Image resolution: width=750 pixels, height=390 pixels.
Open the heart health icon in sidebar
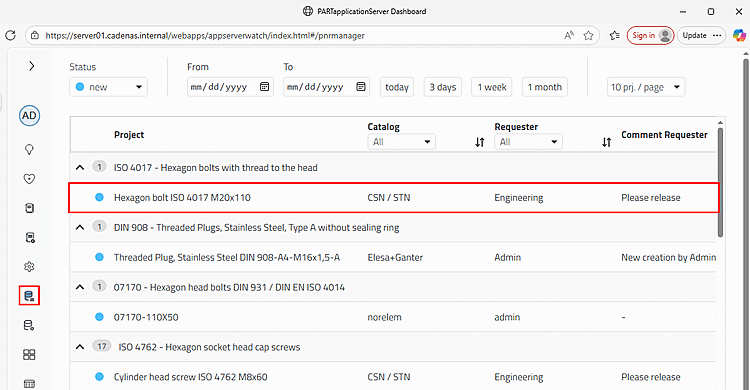[29, 179]
